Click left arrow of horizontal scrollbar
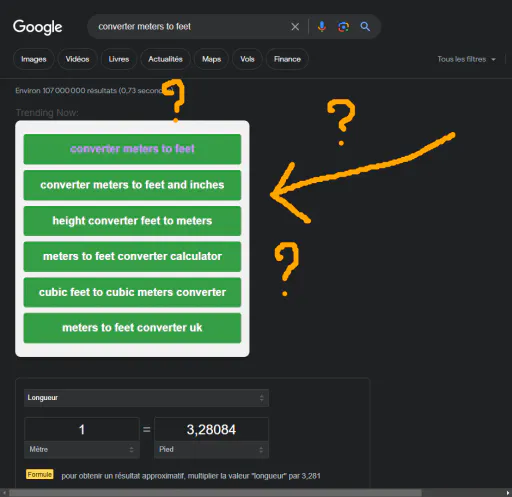The height and width of the screenshot is (497, 512). 4,493
